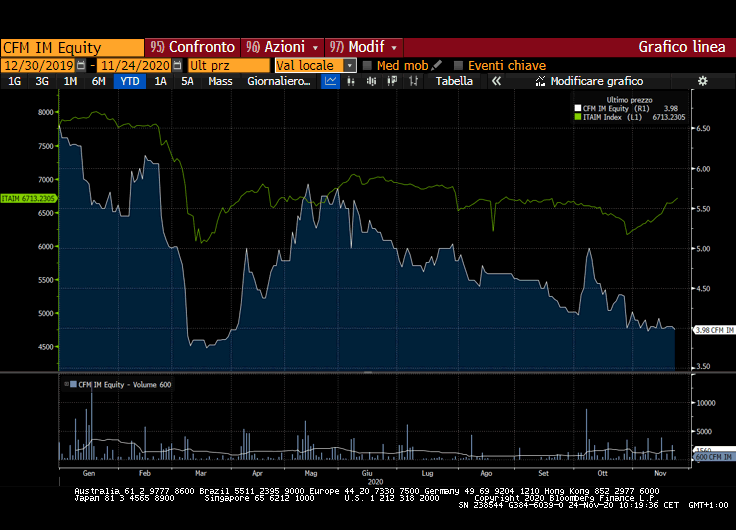
Task: Click the Modificare grafico button
Action: click(590, 81)
